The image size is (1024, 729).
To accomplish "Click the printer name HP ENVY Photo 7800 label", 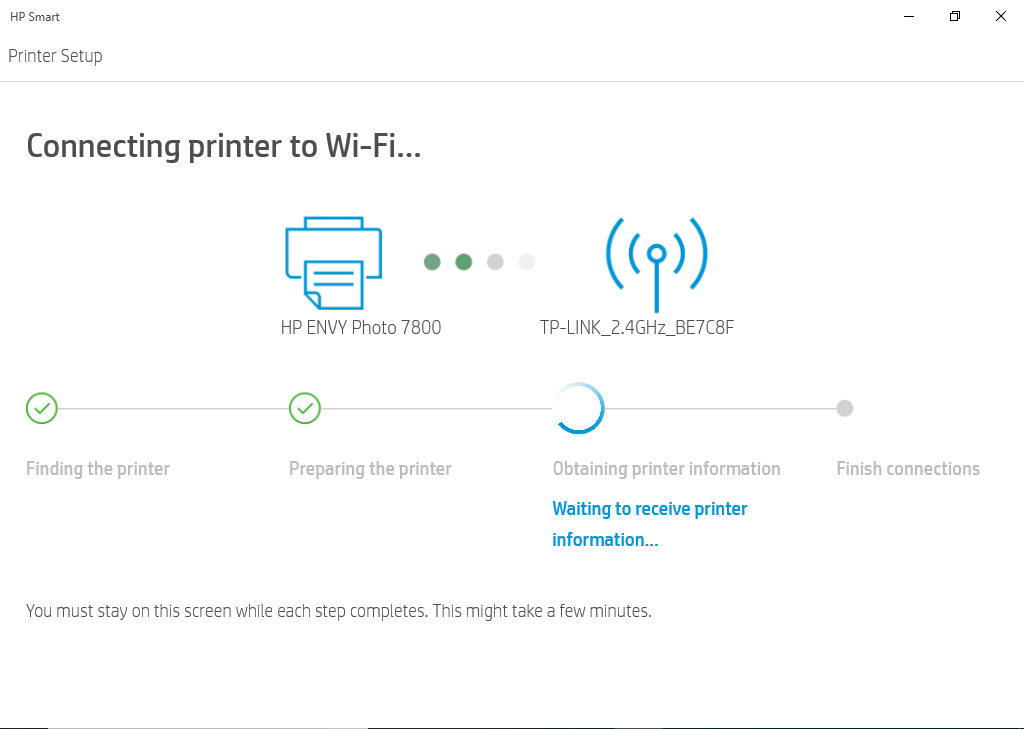I will [x=361, y=327].
